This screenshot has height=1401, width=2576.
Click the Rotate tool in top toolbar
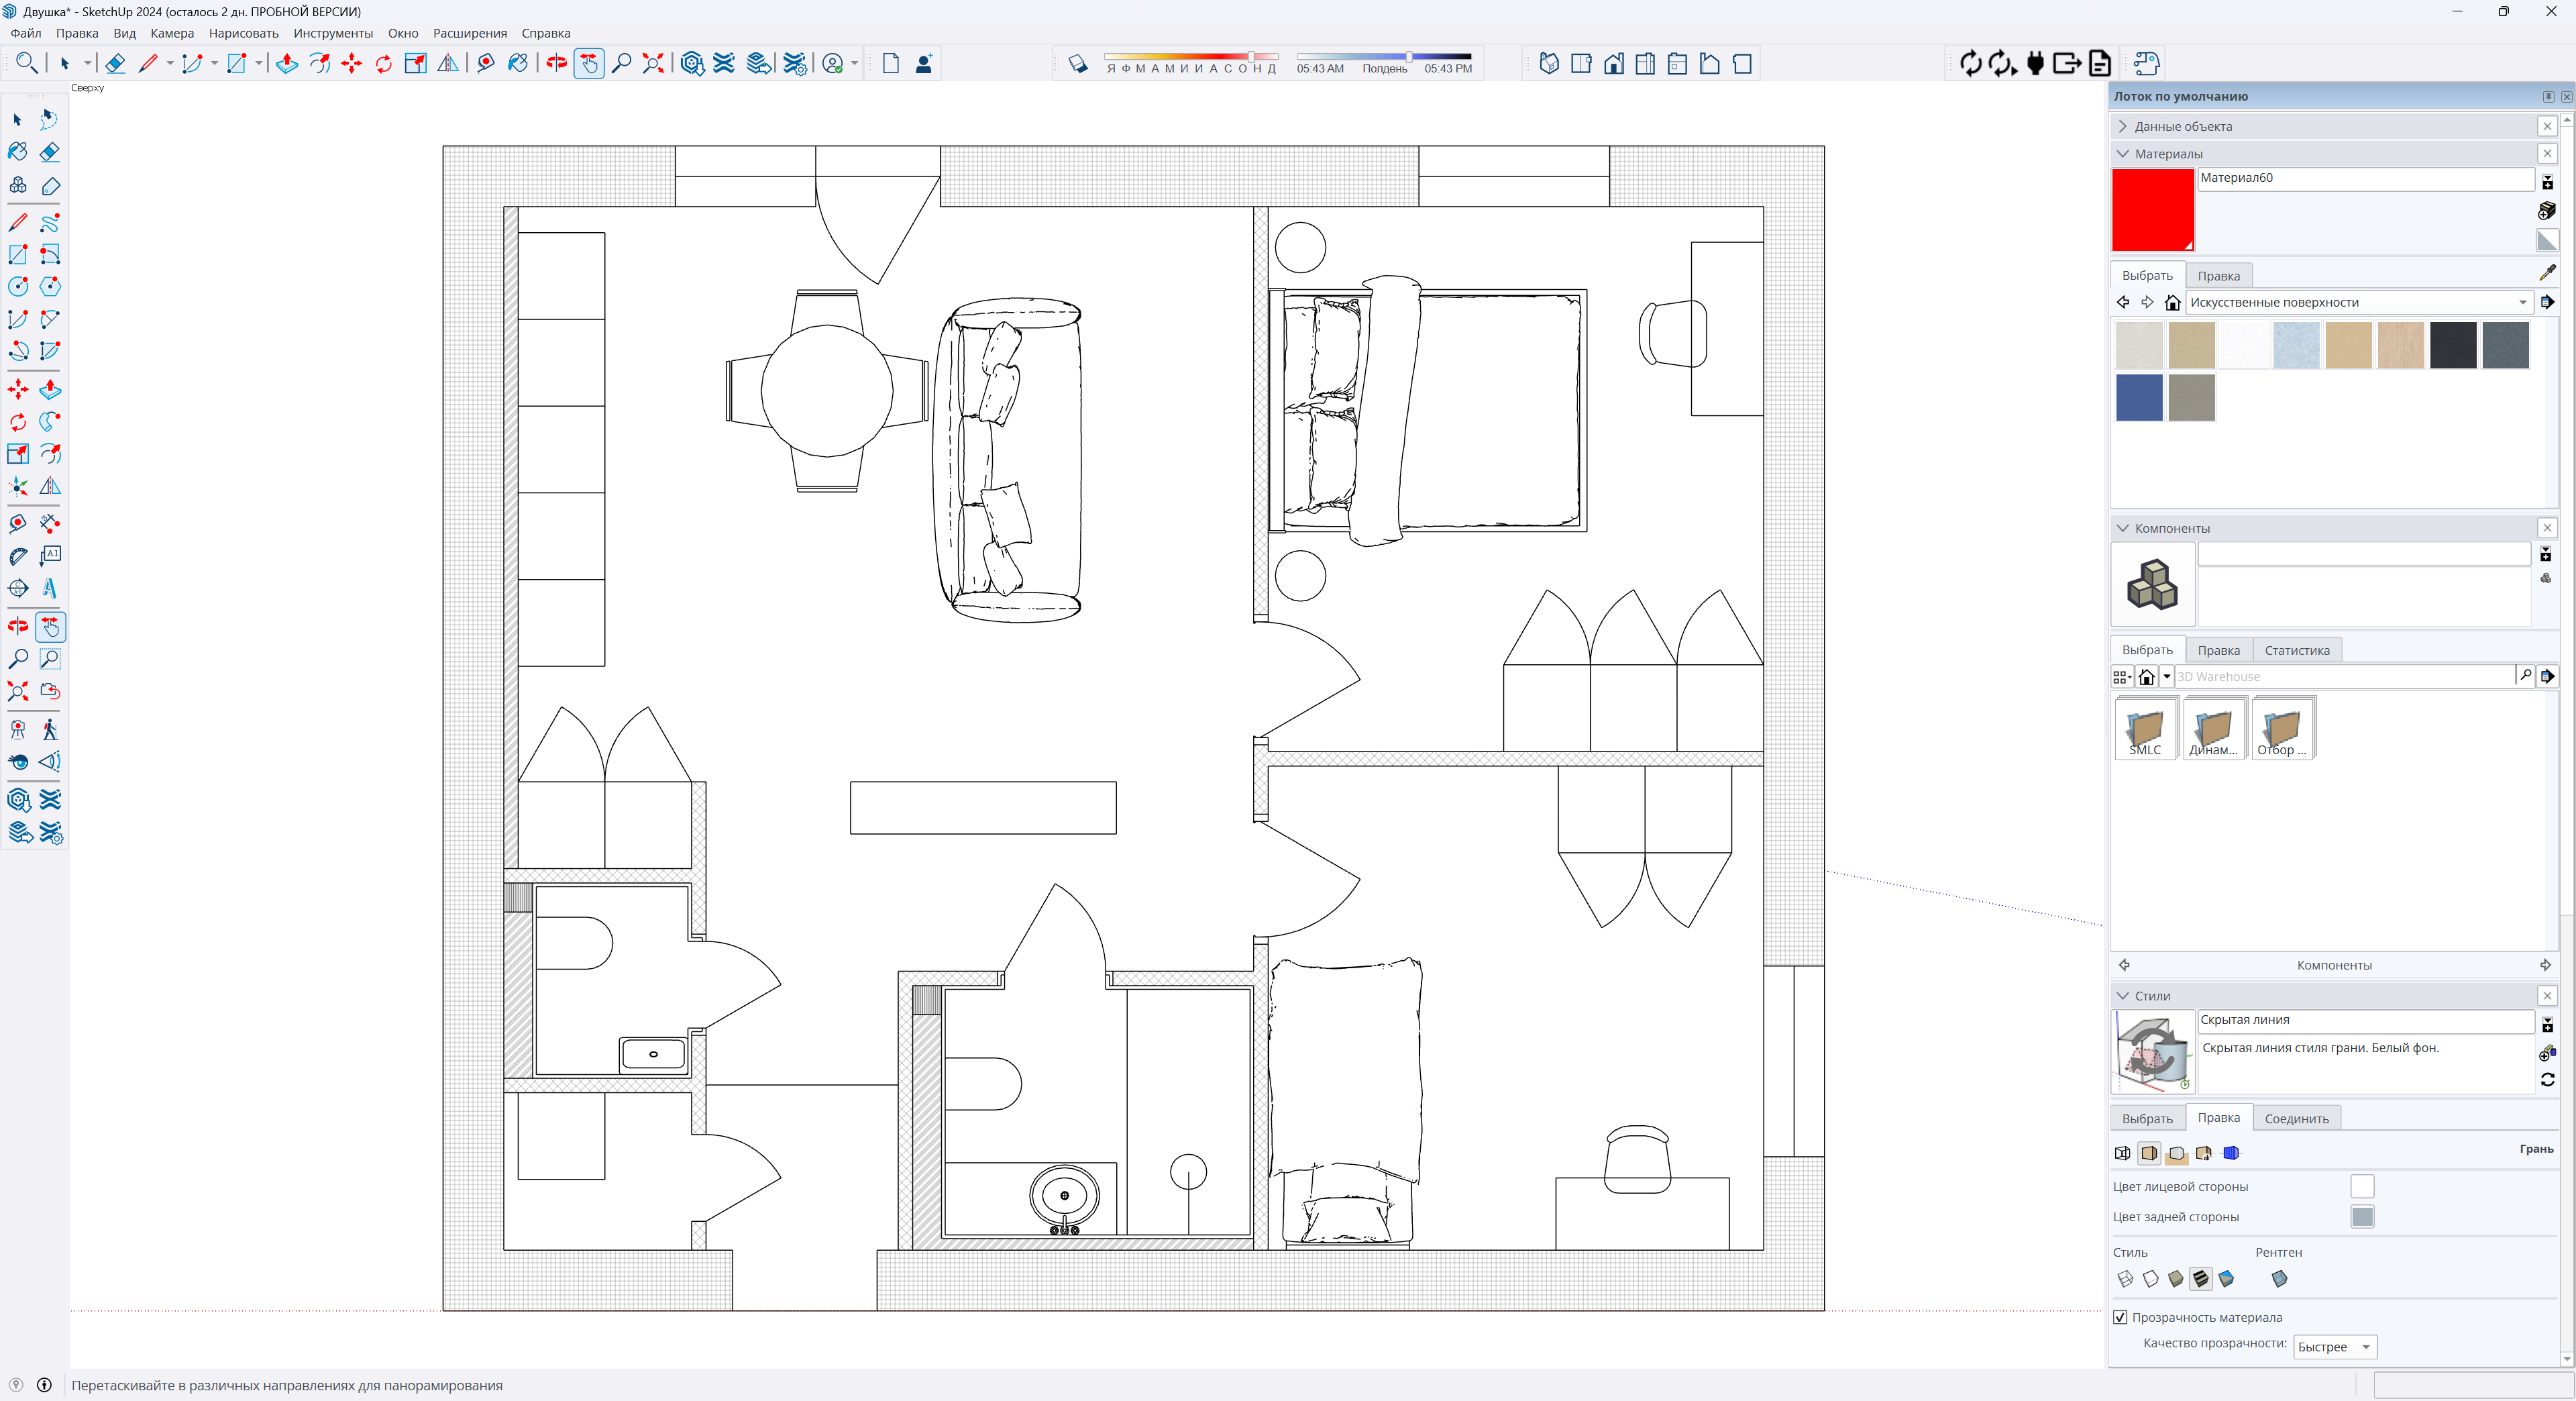click(x=384, y=64)
